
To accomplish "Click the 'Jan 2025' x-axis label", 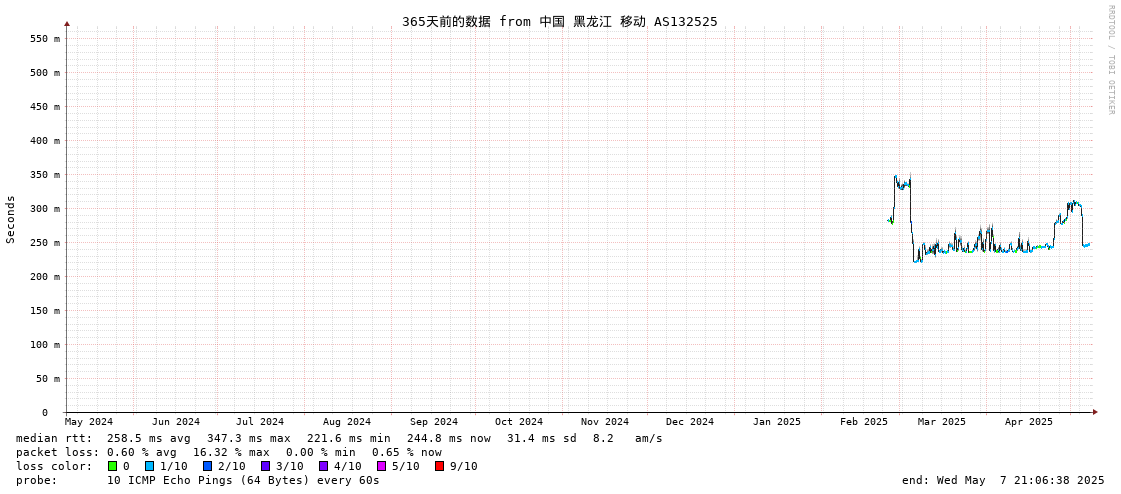I will 777,422.
